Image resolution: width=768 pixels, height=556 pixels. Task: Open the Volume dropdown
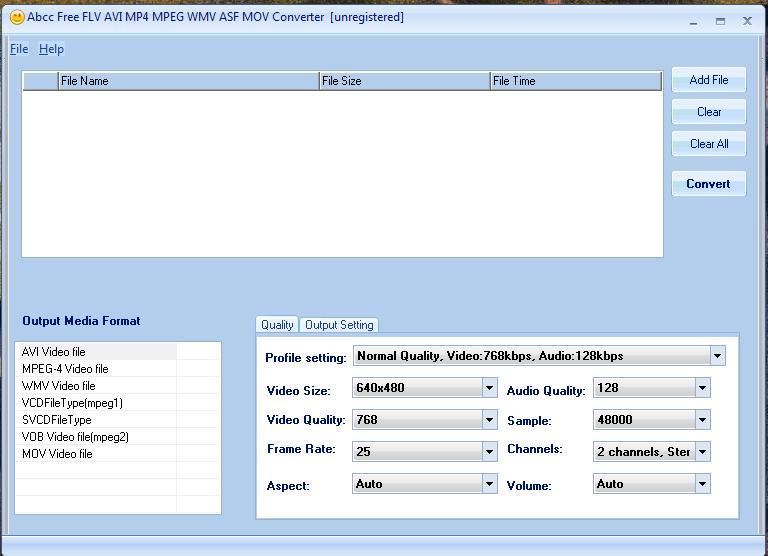[702, 484]
